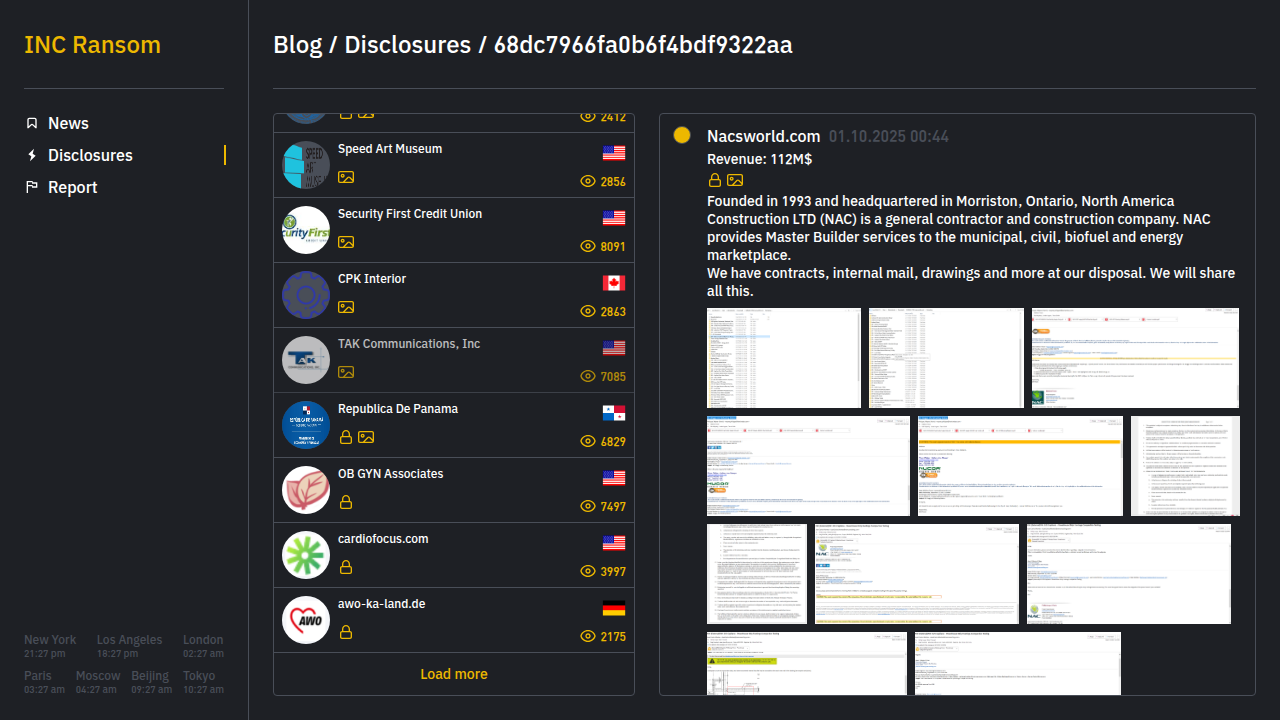Click the eye icon beside 2175 views
The width and height of the screenshot is (1280, 720).
tap(588, 636)
